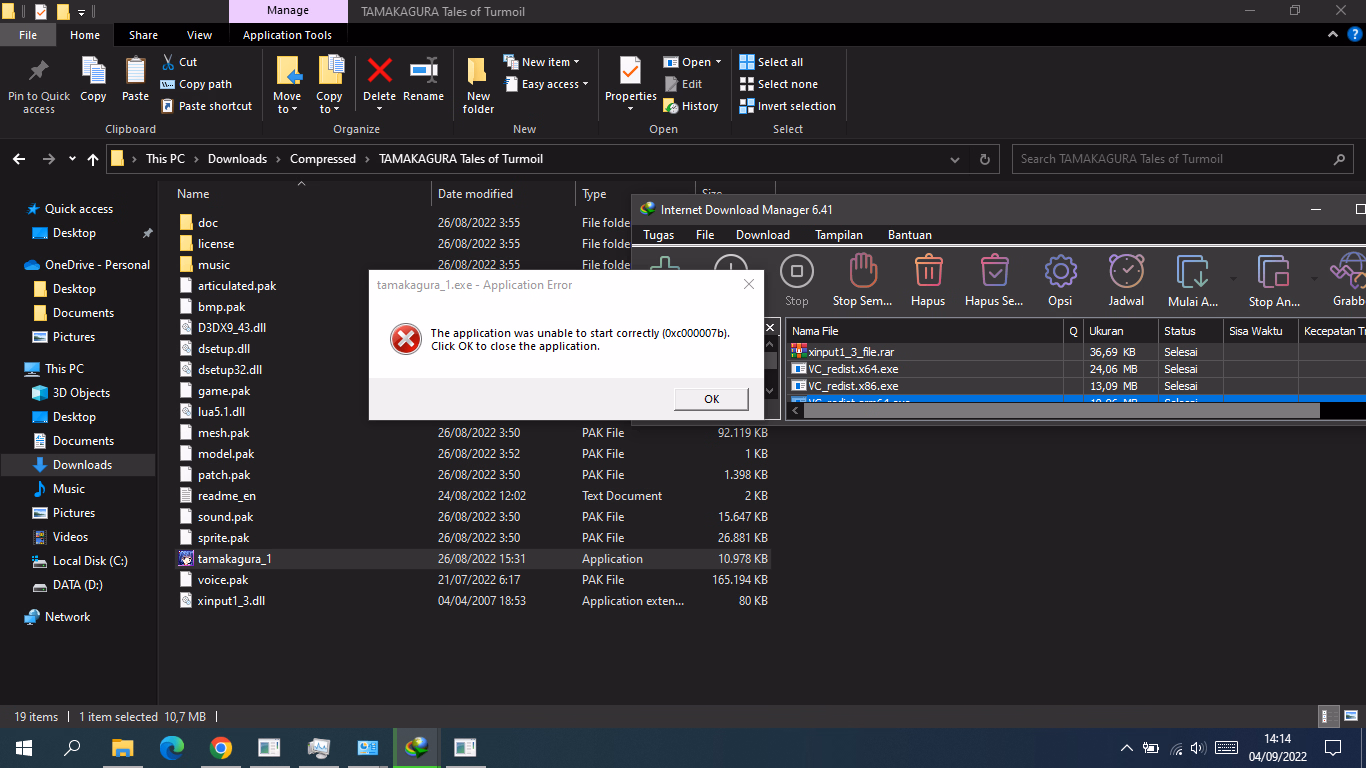Create a New folder from ribbon
Viewport: 1366px width, 768px height.
(x=478, y=85)
